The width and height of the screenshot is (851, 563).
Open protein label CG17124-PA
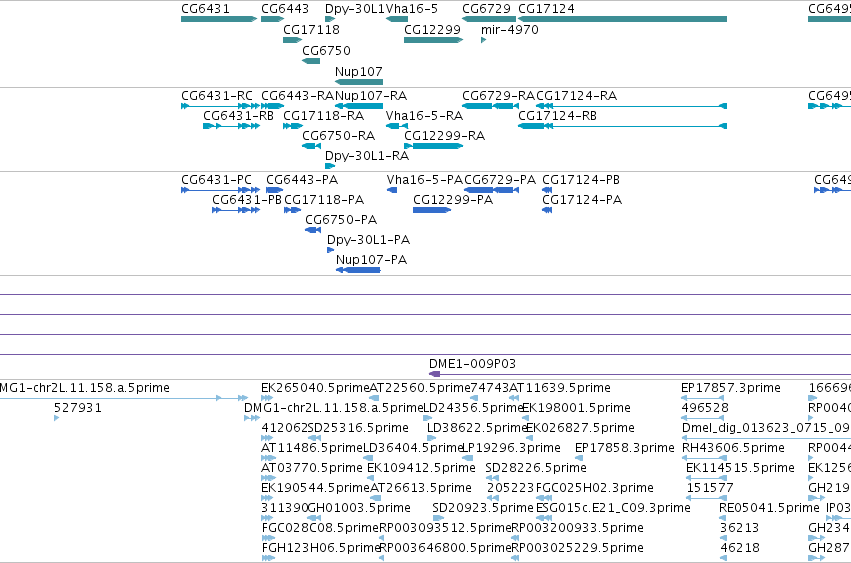582,200
